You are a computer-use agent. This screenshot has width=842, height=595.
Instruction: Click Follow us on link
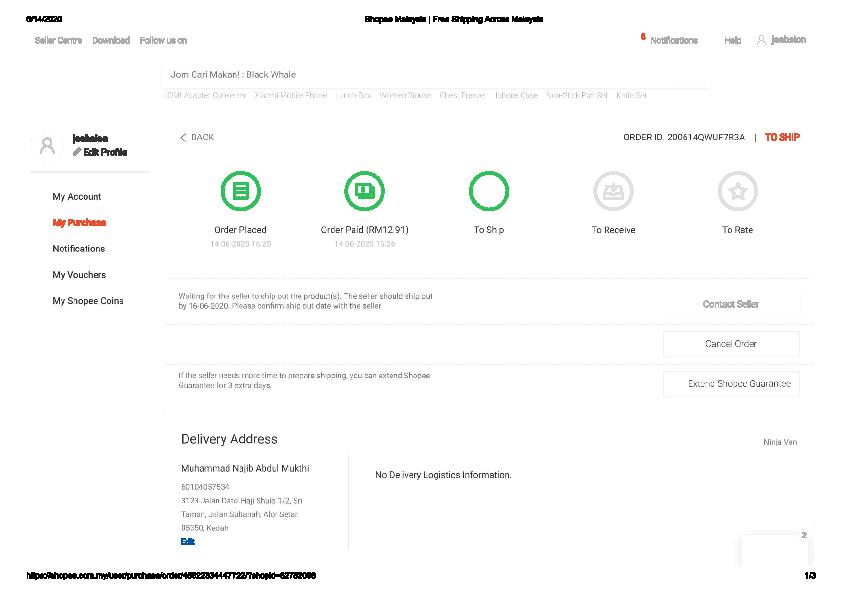[163, 40]
